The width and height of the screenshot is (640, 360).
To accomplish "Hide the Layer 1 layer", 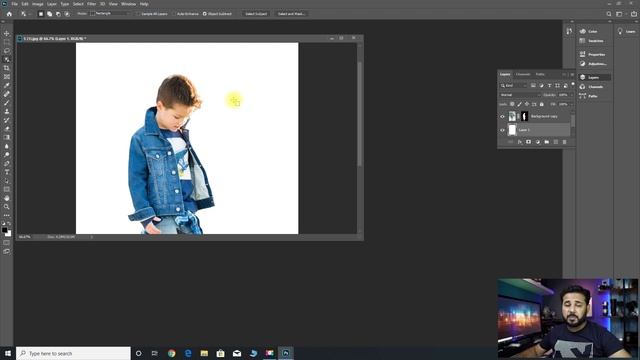I will coord(502,130).
